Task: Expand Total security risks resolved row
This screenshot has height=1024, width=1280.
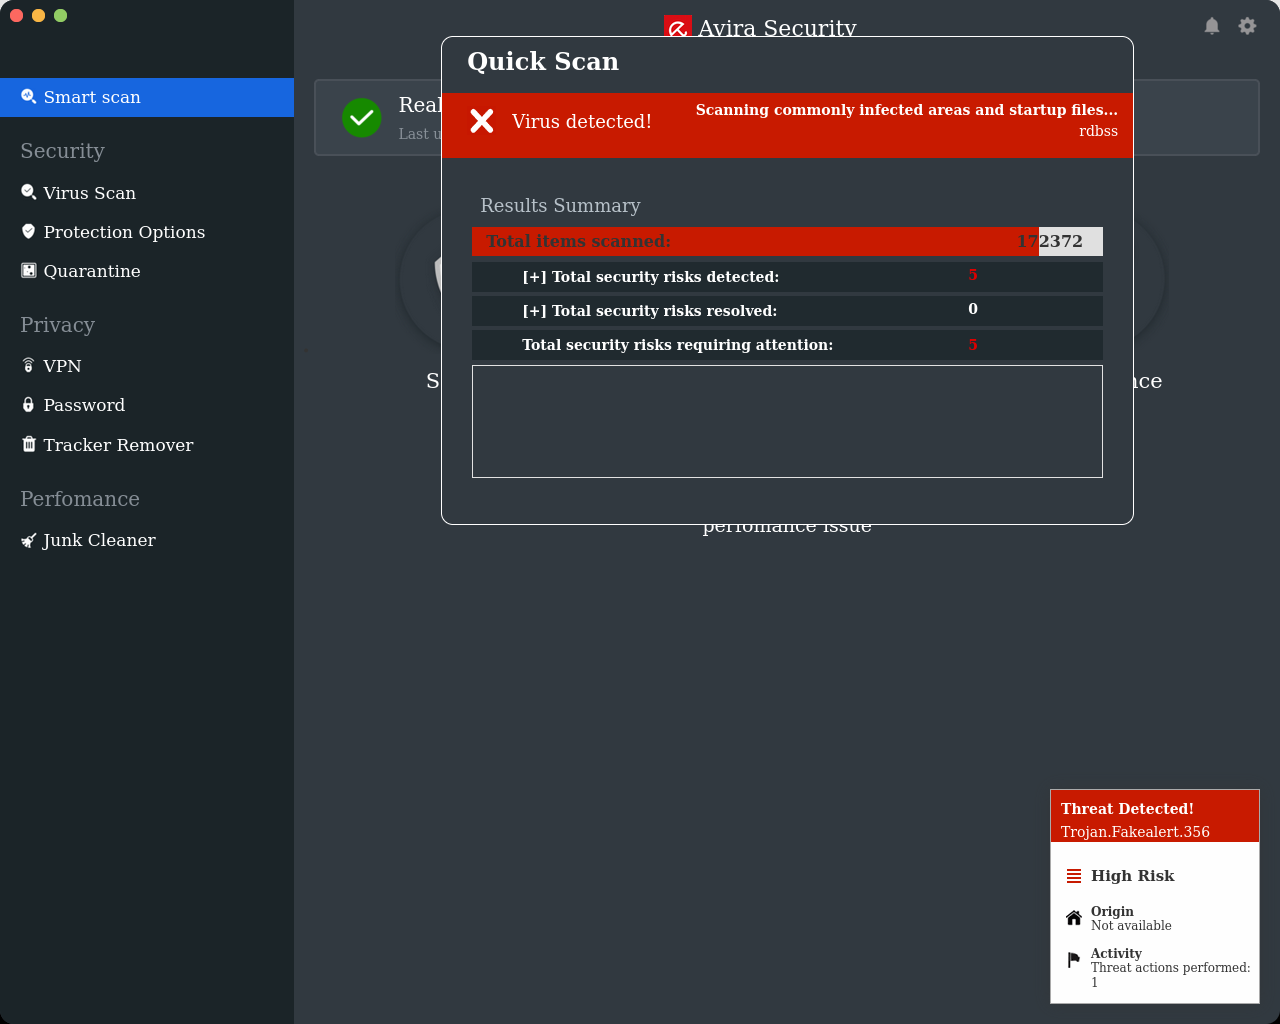Action: 787,311
